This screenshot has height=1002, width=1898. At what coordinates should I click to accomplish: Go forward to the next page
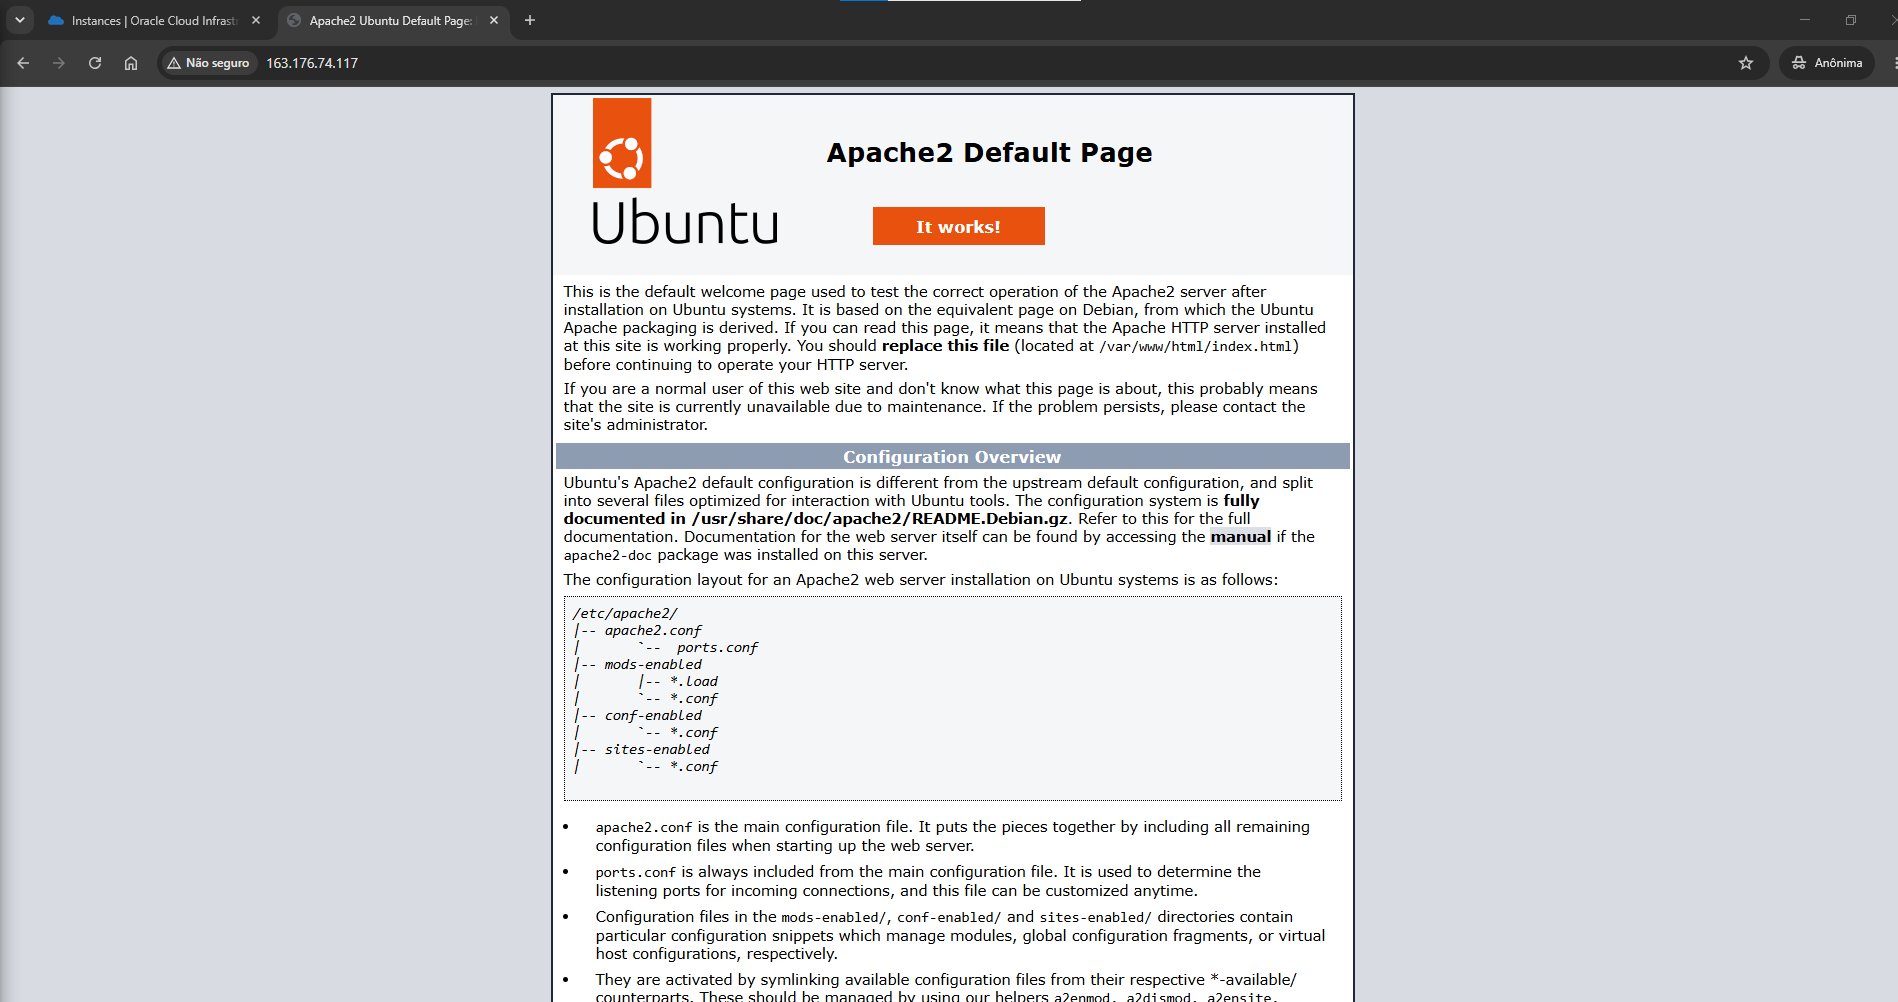(x=59, y=63)
